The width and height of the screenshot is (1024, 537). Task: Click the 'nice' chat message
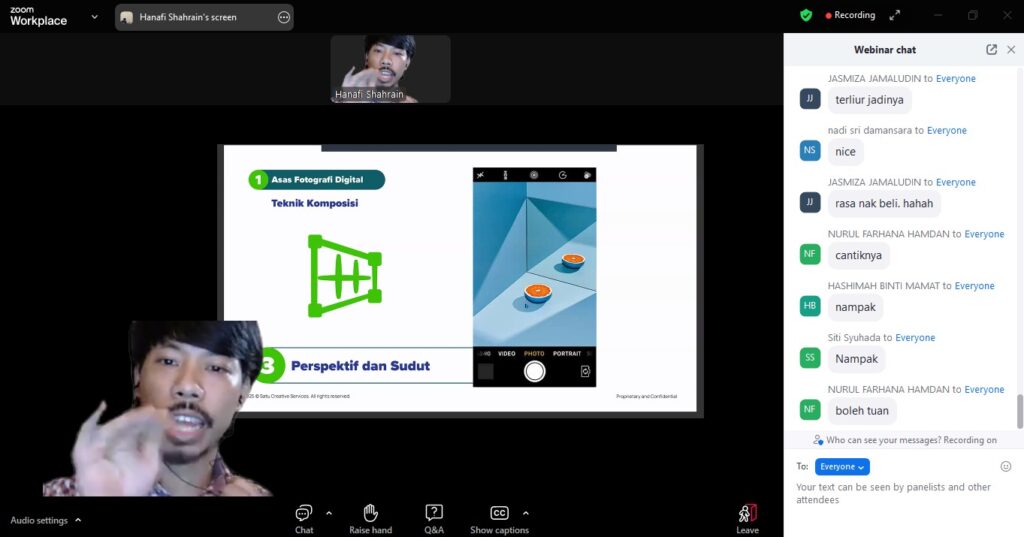(845, 152)
